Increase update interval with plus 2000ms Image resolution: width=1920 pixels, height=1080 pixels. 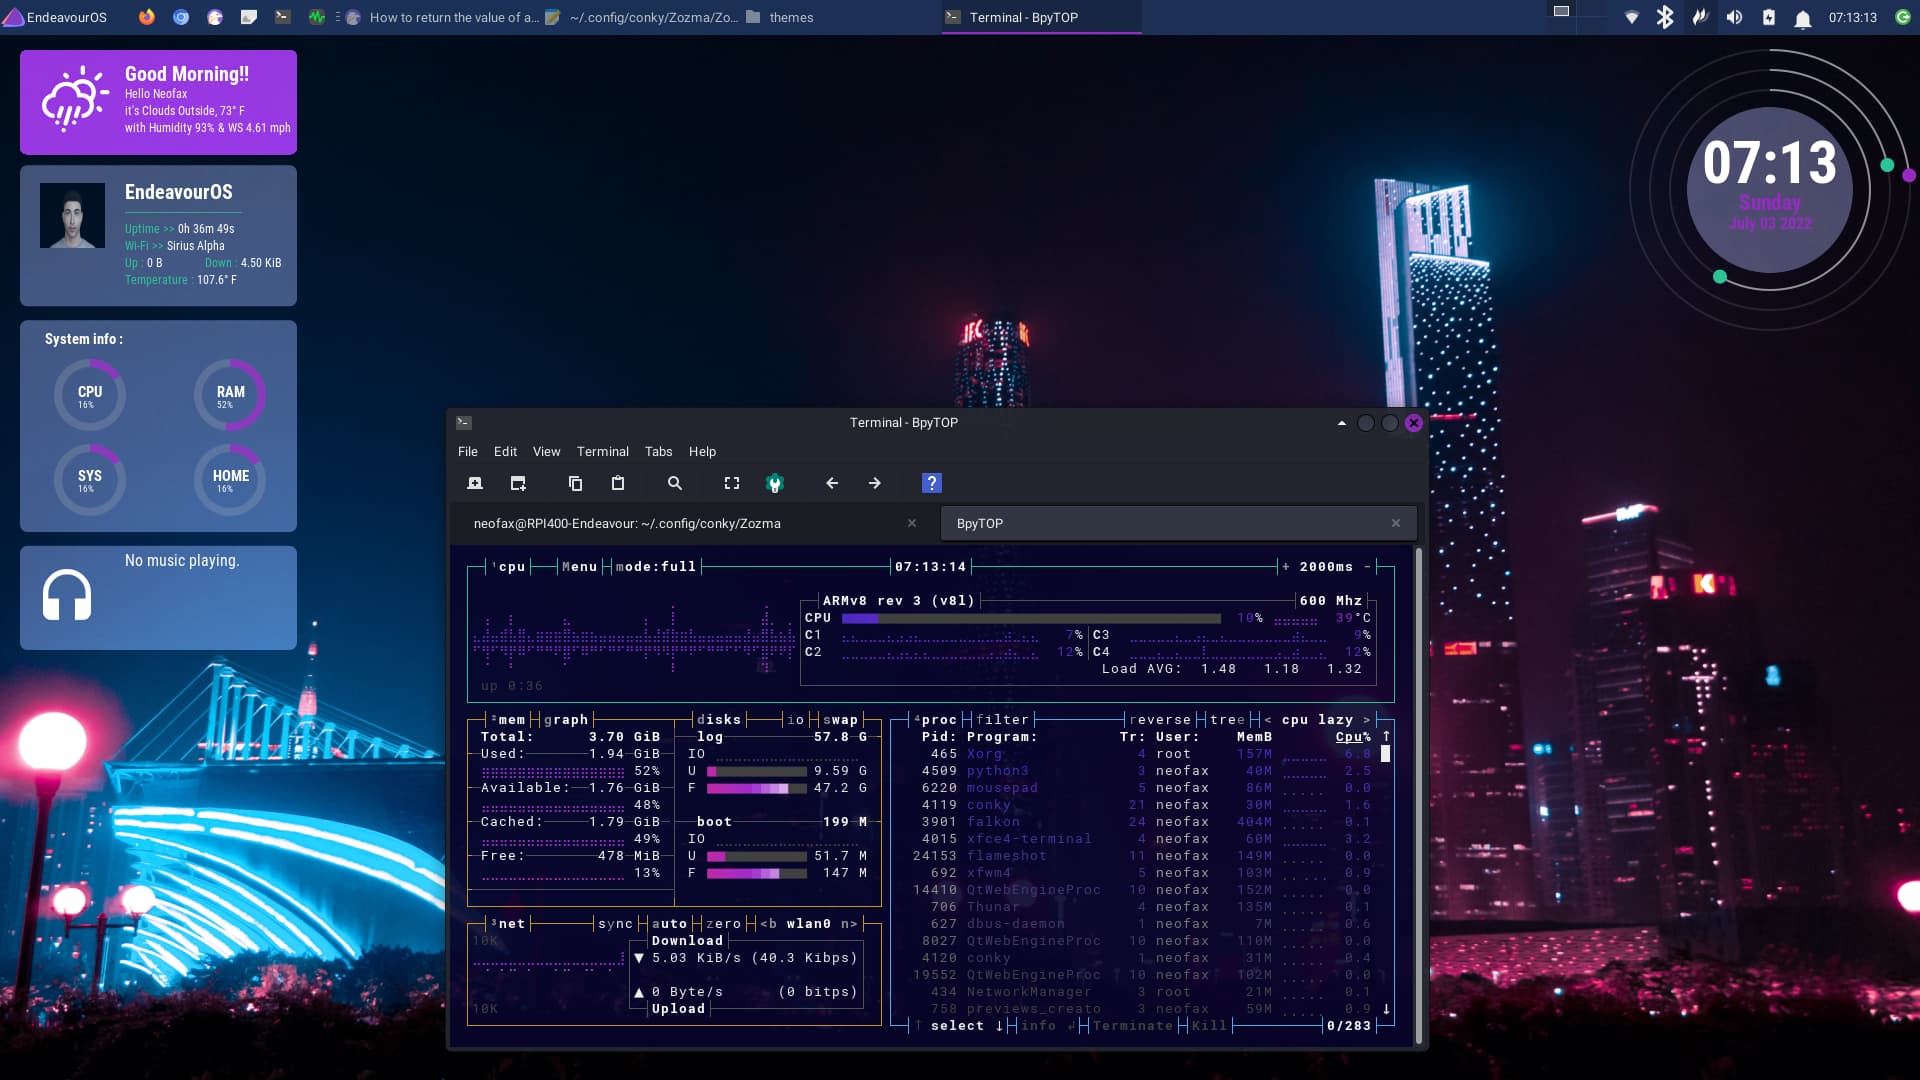1286,567
